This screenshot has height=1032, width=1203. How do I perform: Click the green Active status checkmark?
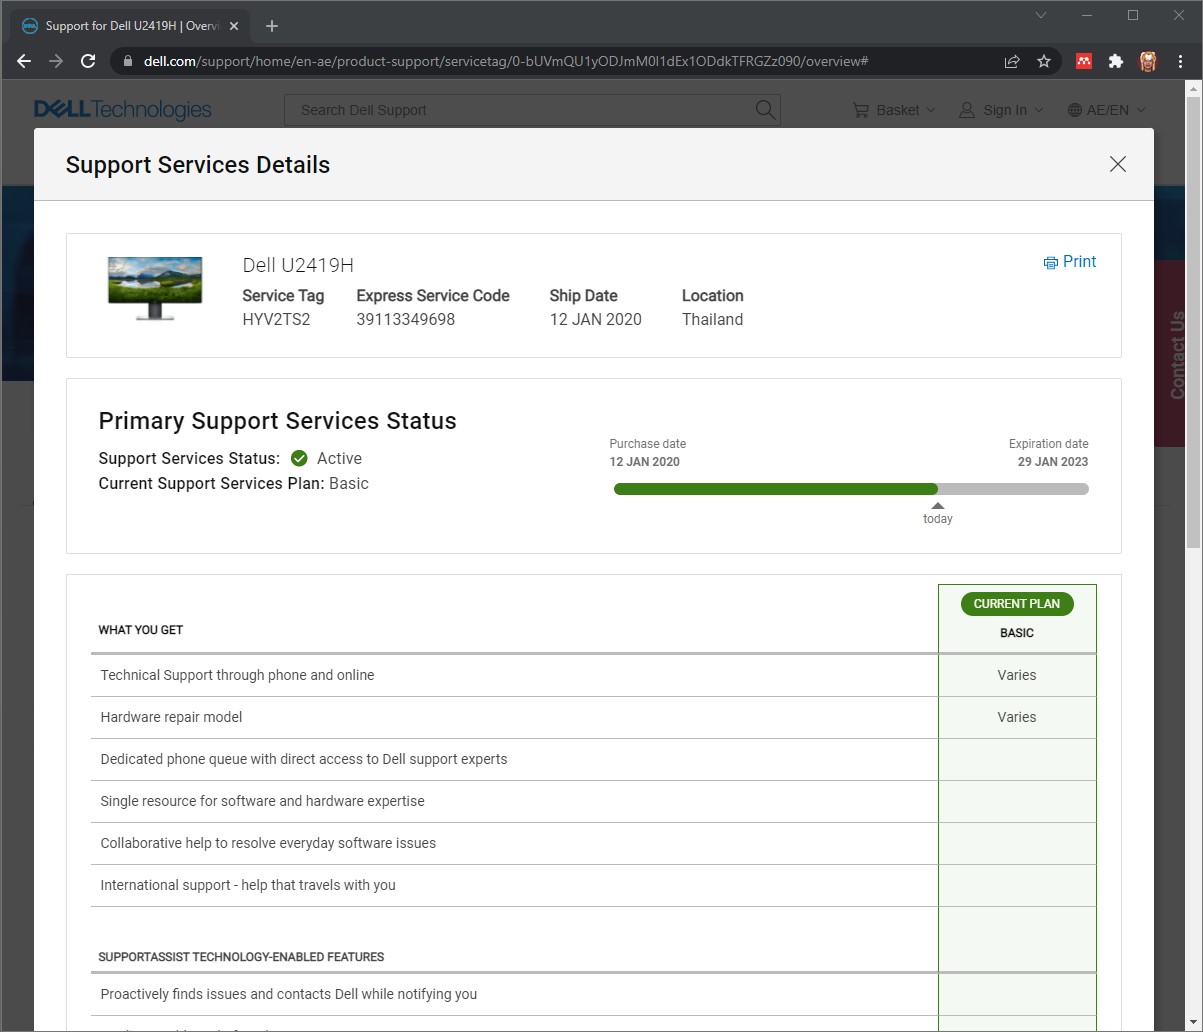(299, 458)
